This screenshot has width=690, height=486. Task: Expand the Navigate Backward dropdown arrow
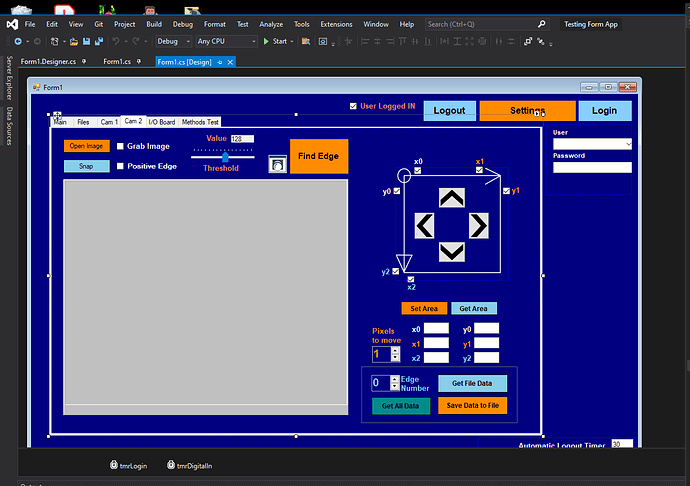[28, 41]
